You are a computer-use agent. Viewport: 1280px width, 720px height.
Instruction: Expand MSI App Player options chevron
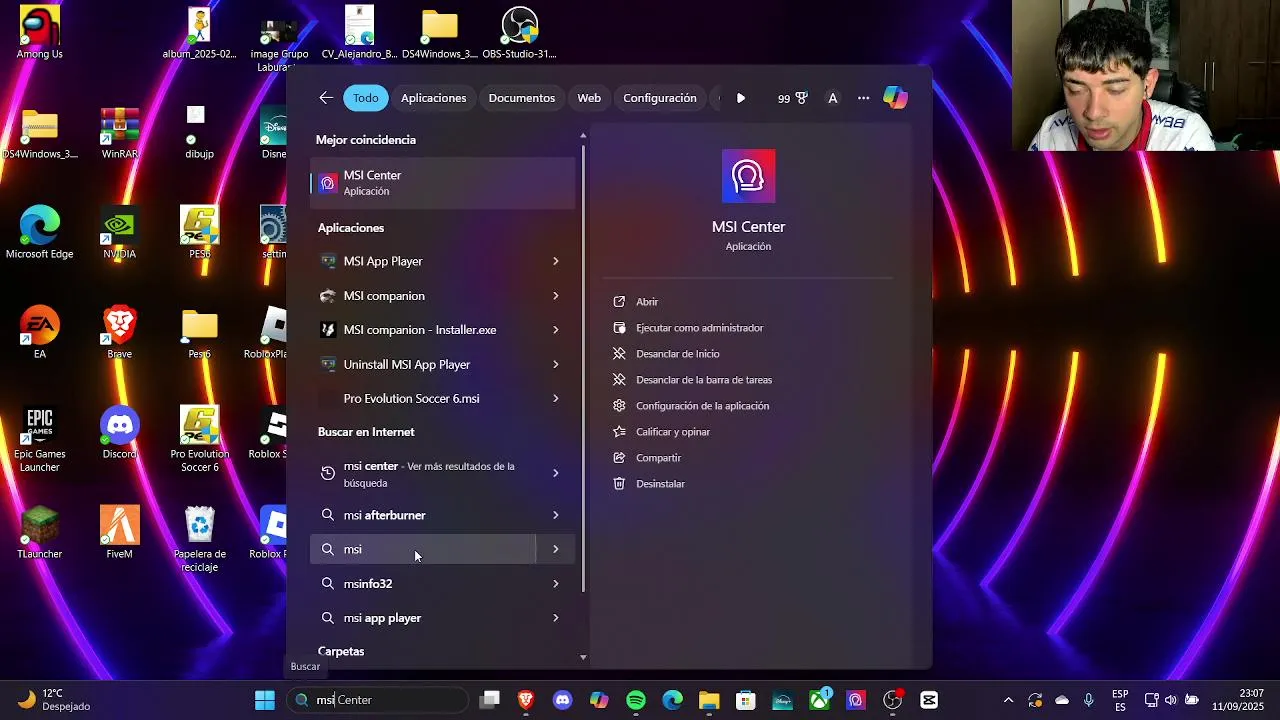(x=556, y=261)
